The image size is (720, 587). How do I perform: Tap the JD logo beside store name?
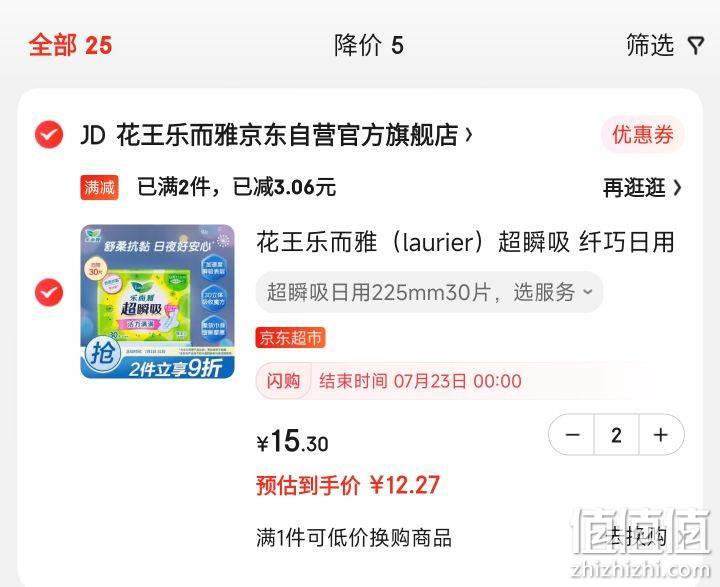tap(93, 135)
